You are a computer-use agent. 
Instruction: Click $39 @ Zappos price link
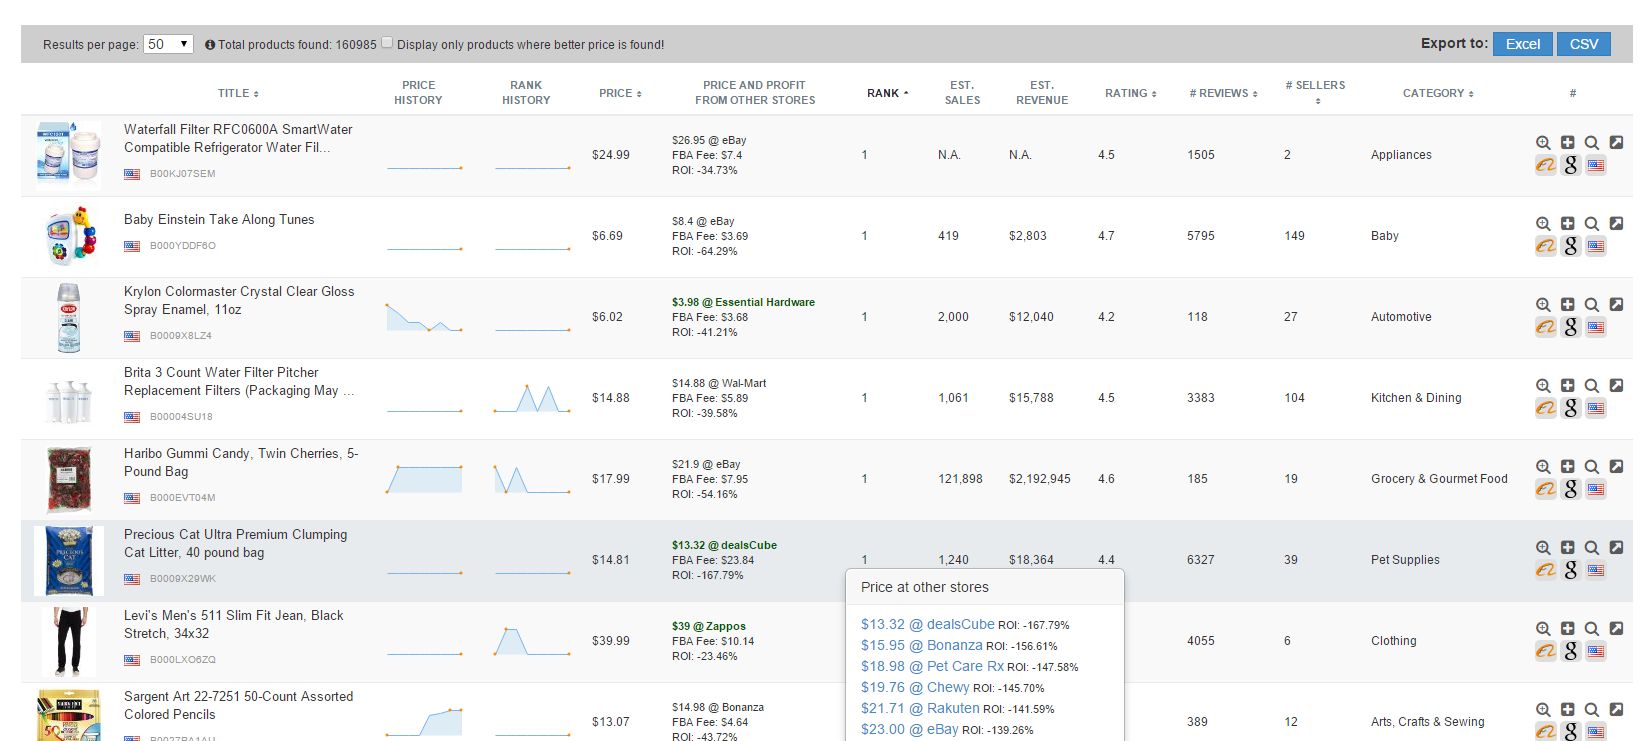[x=708, y=626]
